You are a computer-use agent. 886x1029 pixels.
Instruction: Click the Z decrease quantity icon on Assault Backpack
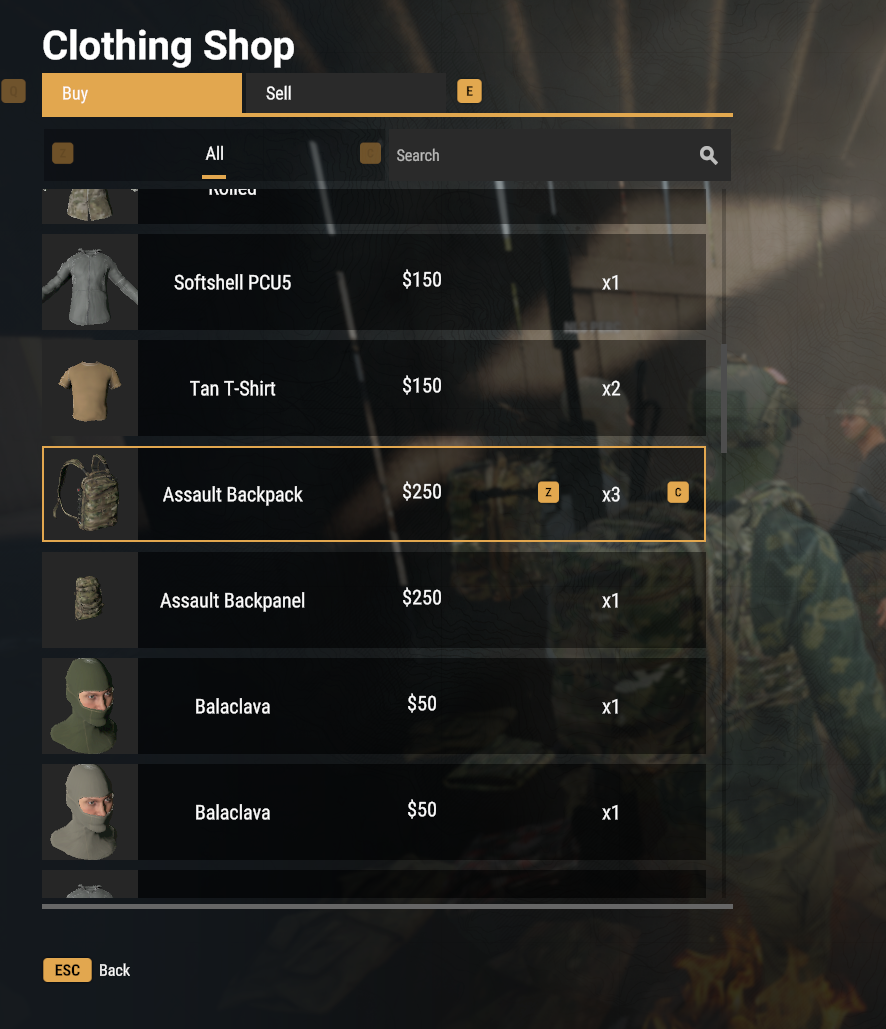[549, 492]
